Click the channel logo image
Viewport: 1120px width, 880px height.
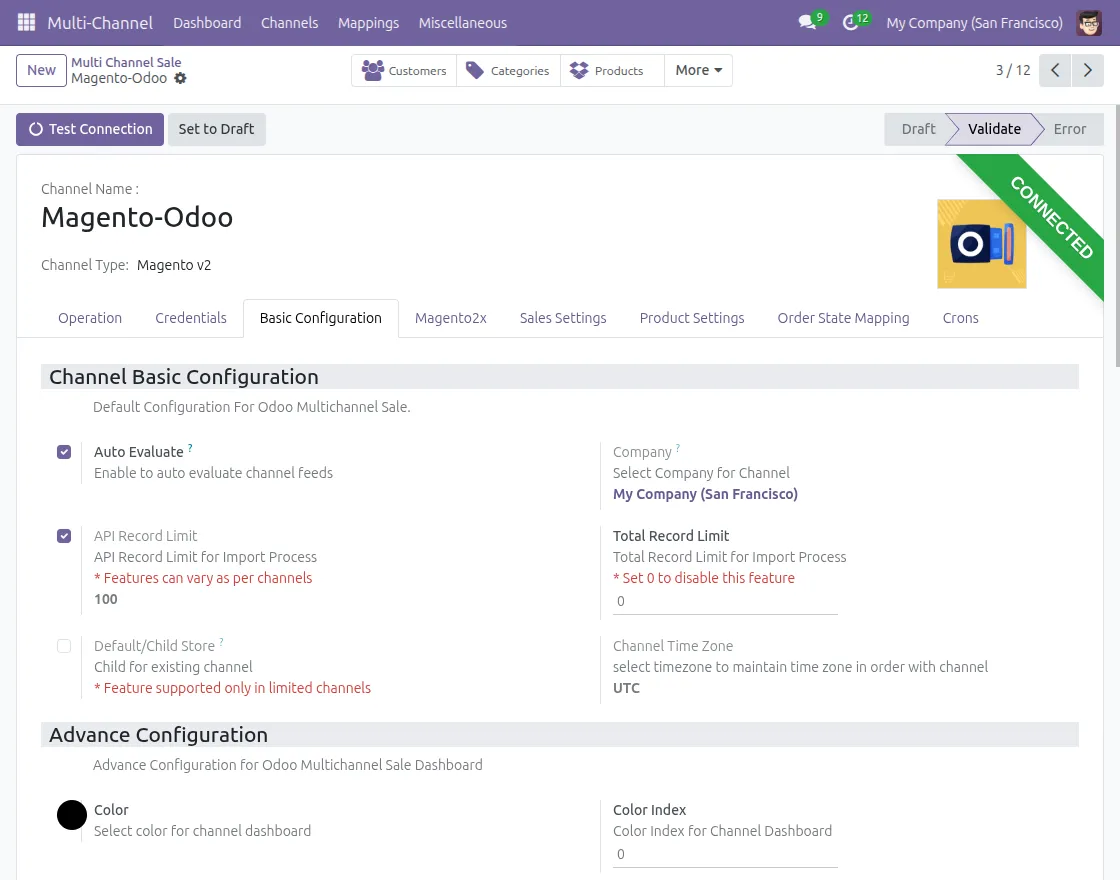(x=981, y=244)
